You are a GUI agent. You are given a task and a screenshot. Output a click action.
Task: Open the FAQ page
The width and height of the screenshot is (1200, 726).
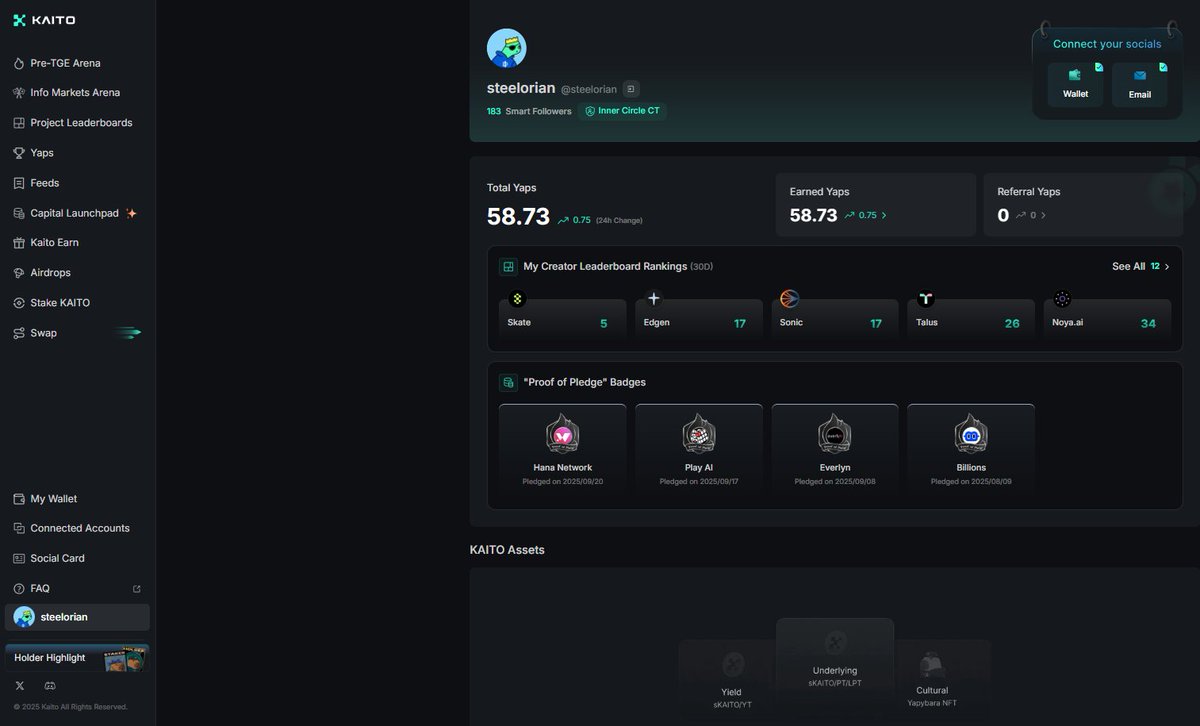tap(40, 588)
